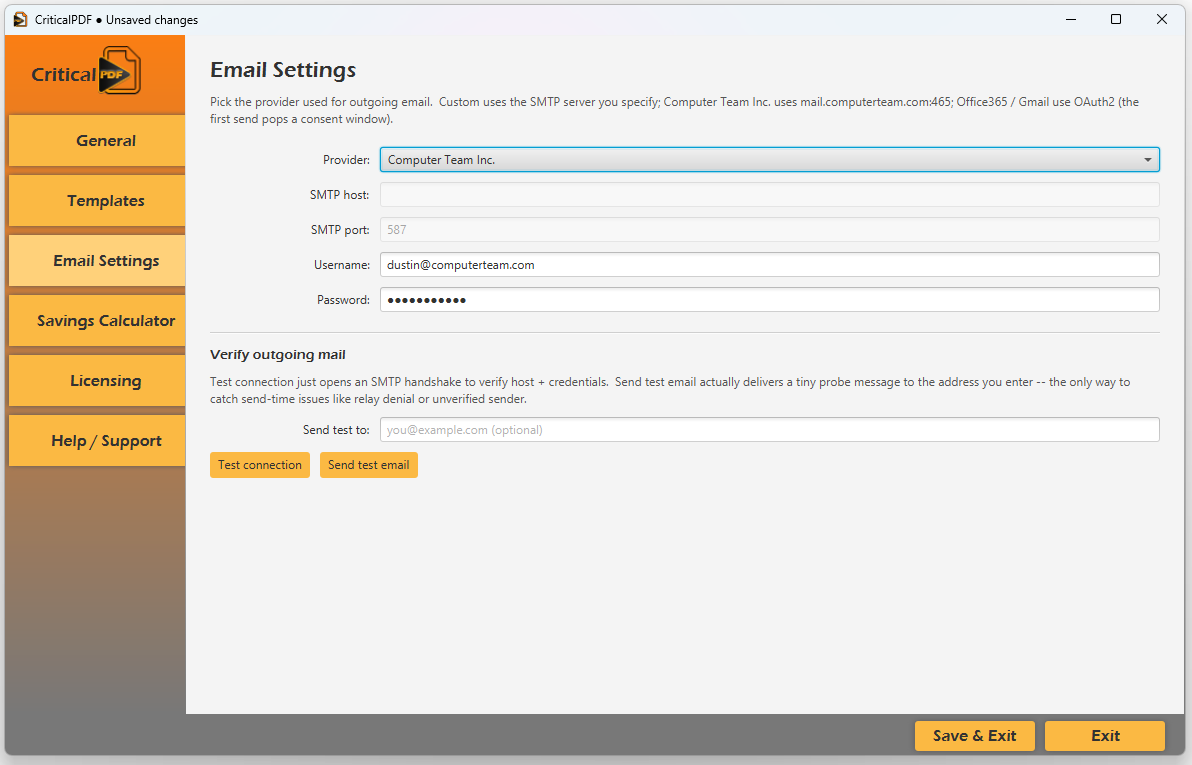Go to the Licensing tab

point(97,381)
